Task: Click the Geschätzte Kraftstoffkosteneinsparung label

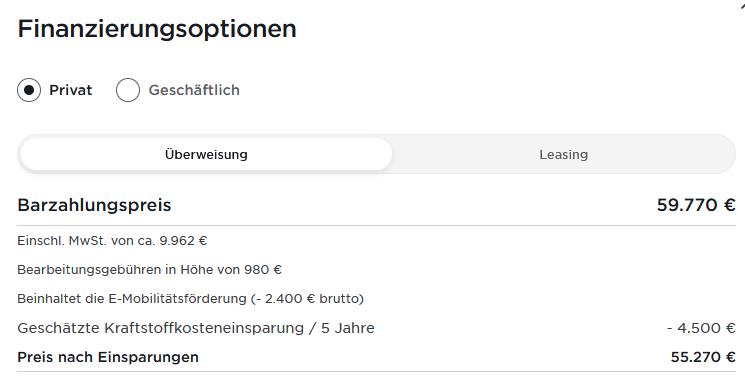Action: click(x=196, y=328)
